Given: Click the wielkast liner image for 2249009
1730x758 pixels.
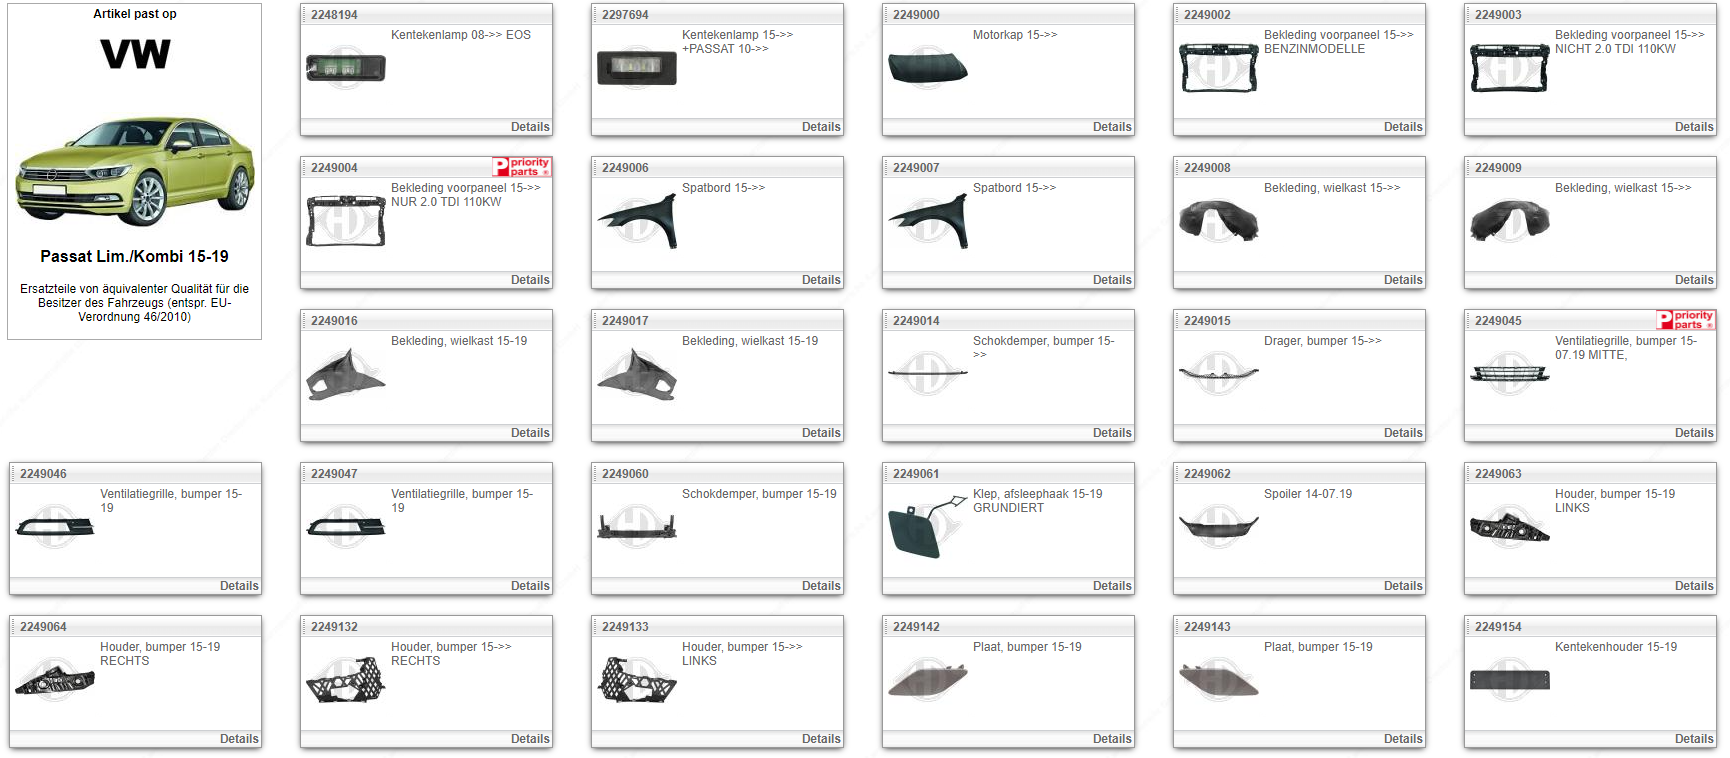Looking at the screenshot, I should click(x=1509, y=221).
